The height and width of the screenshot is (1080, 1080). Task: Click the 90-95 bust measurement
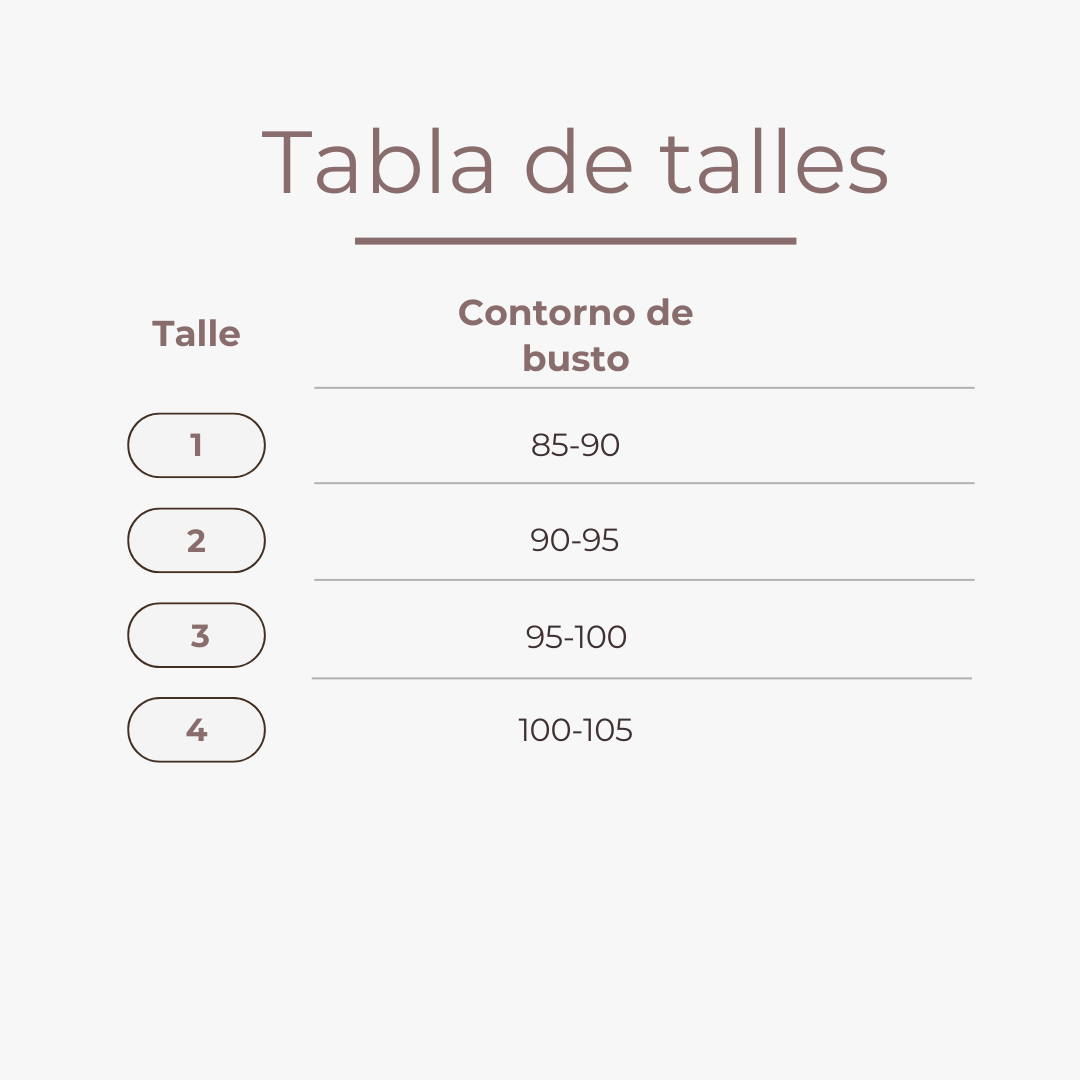(575, 541)
